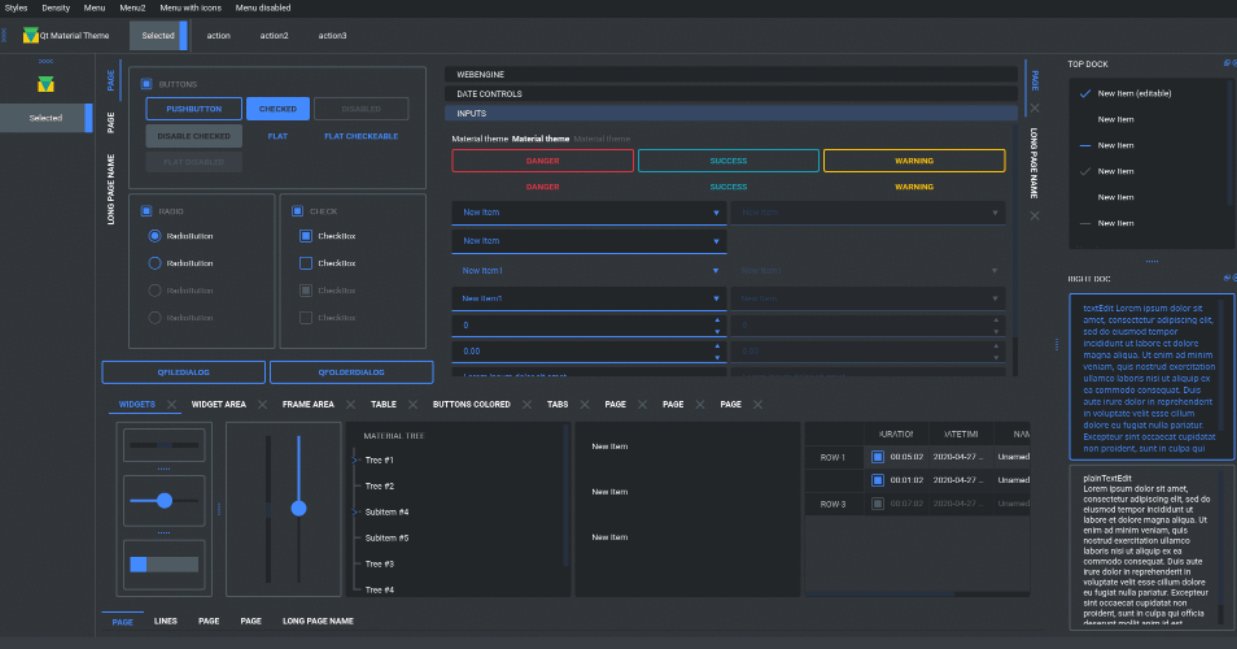The height and width of the screenshot is (649, 1237).
Task: Open the underlined New item1 combo box
Action: [589, 298]
